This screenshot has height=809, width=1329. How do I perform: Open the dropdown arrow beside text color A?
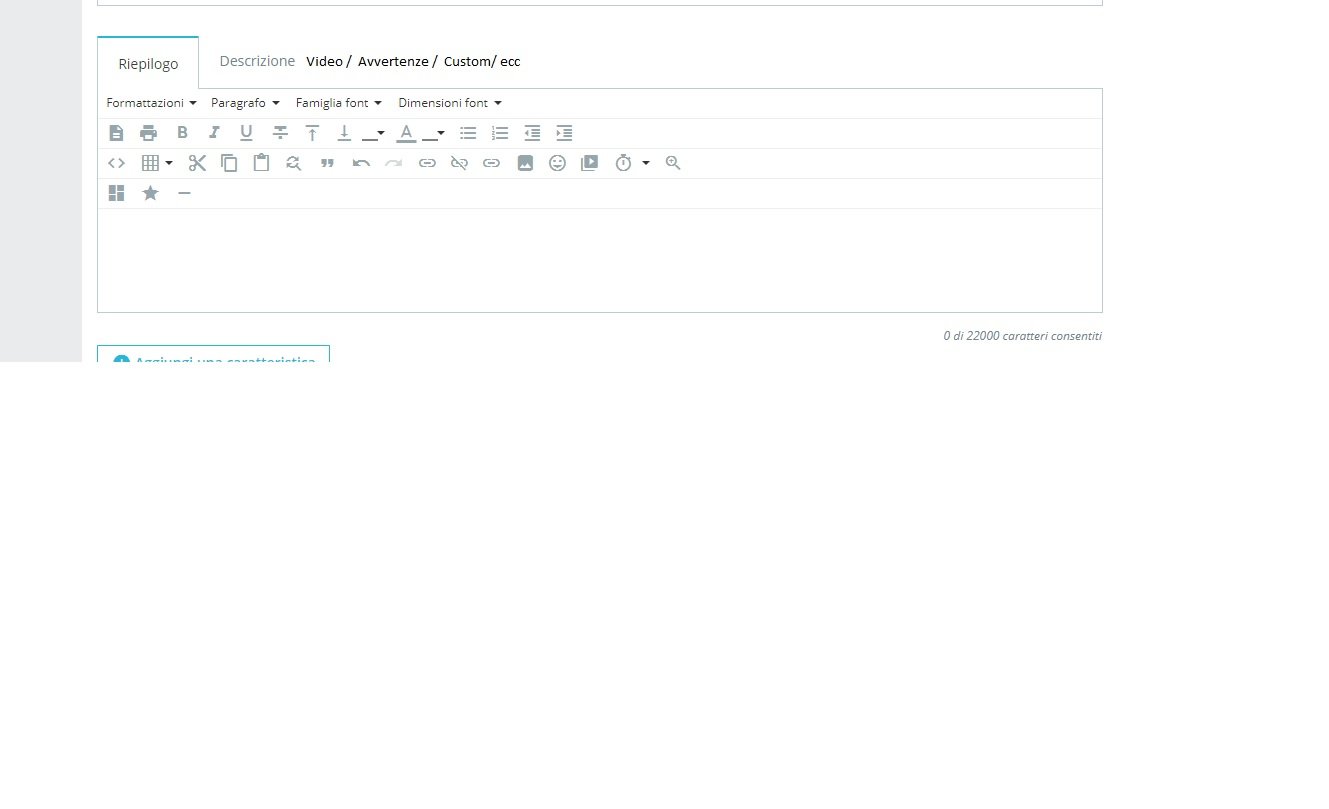pos(441,133)
